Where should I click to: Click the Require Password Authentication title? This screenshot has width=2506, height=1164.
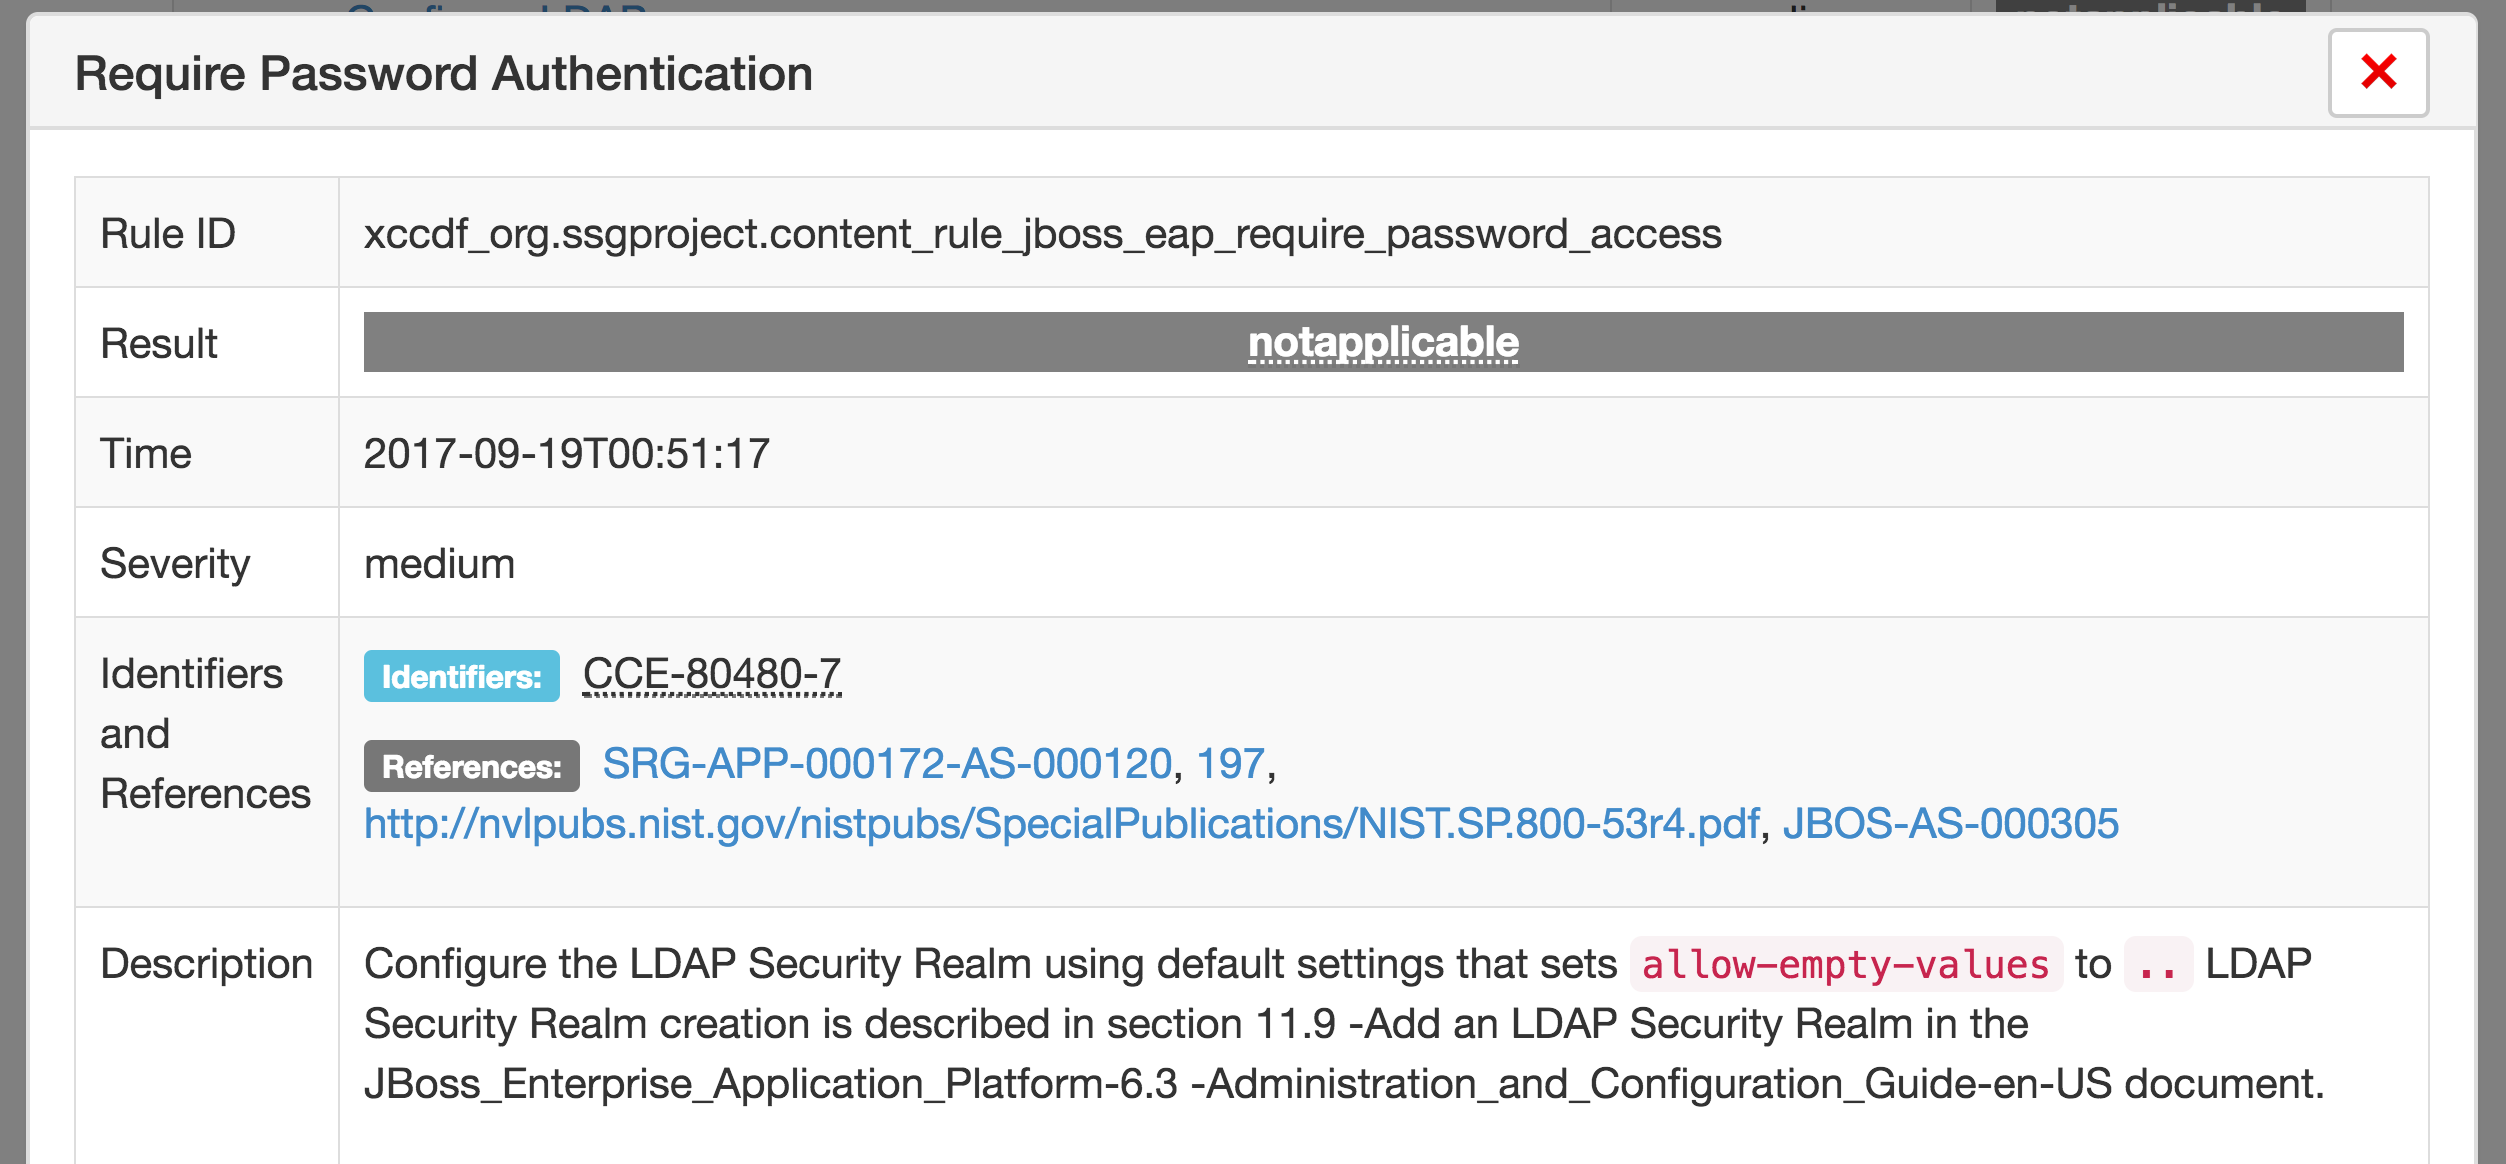click(444, 74)
